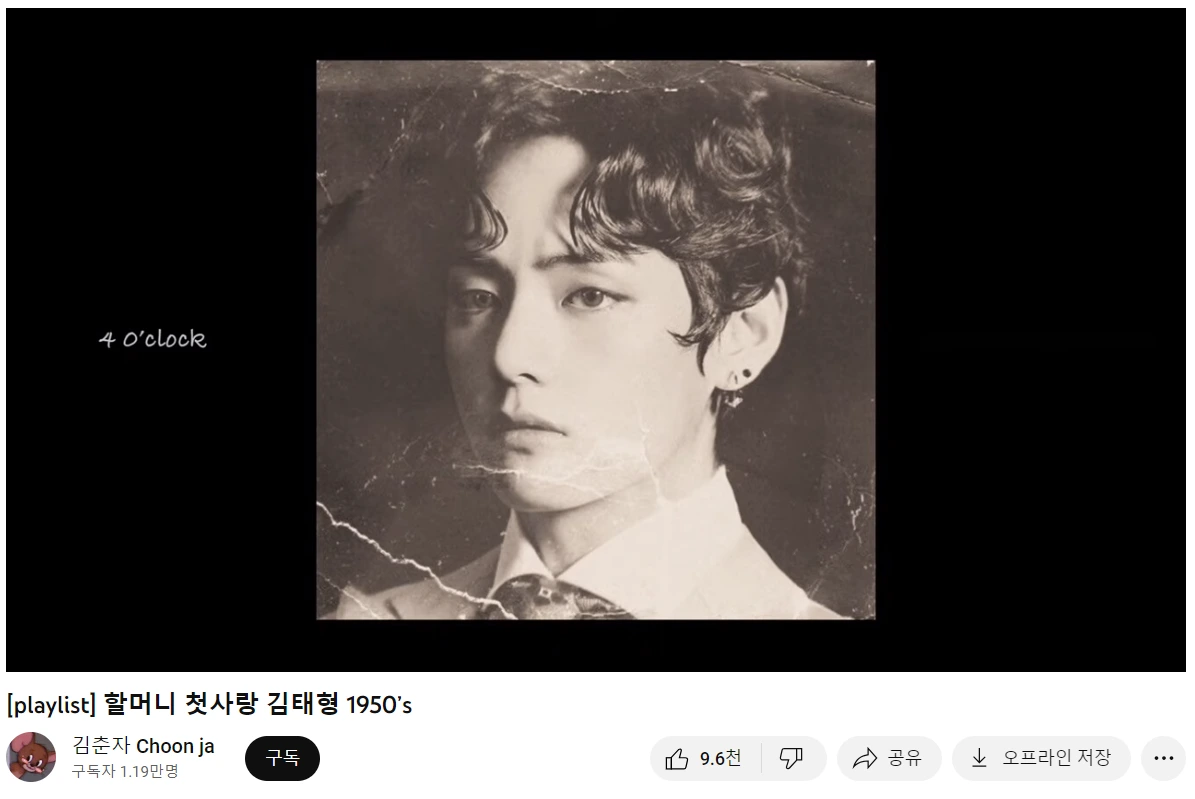1195x799 pixels.
Task: Click the 구독자 1.19만명 subscriber count
Action: tap(125, 772)
